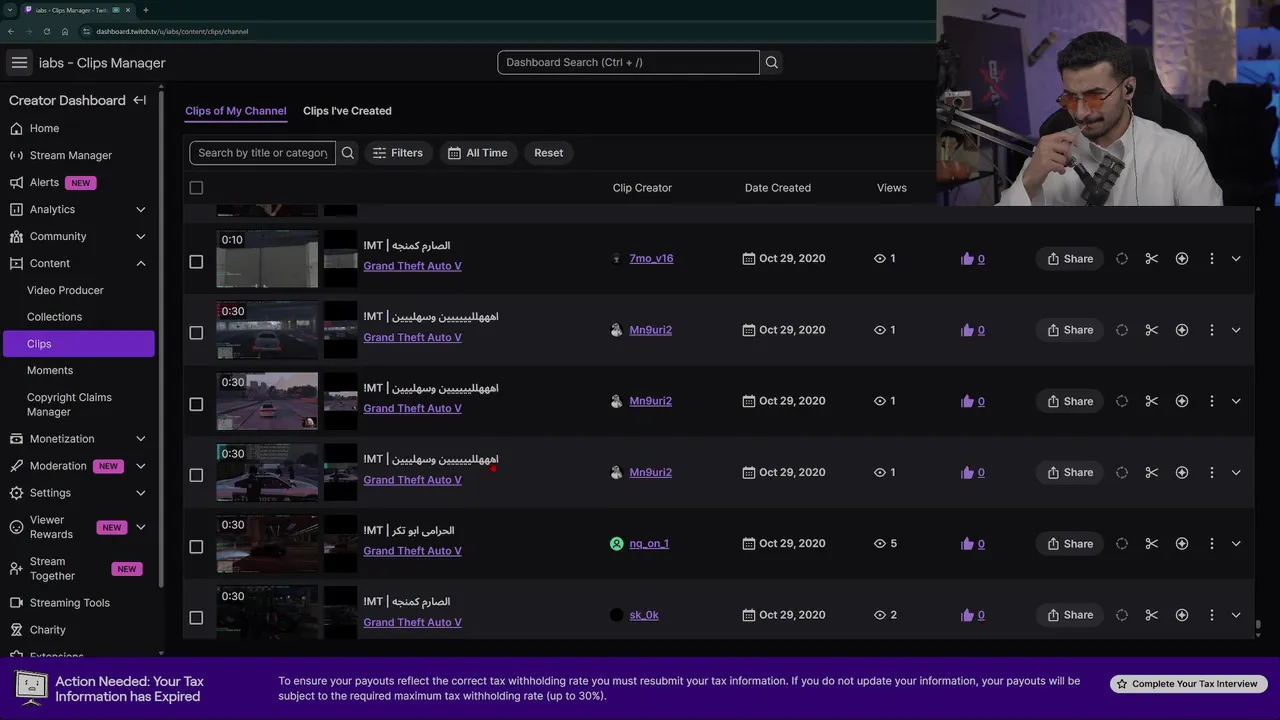
Task: Collapse the Content sidebar section
Action: [140, 263]
